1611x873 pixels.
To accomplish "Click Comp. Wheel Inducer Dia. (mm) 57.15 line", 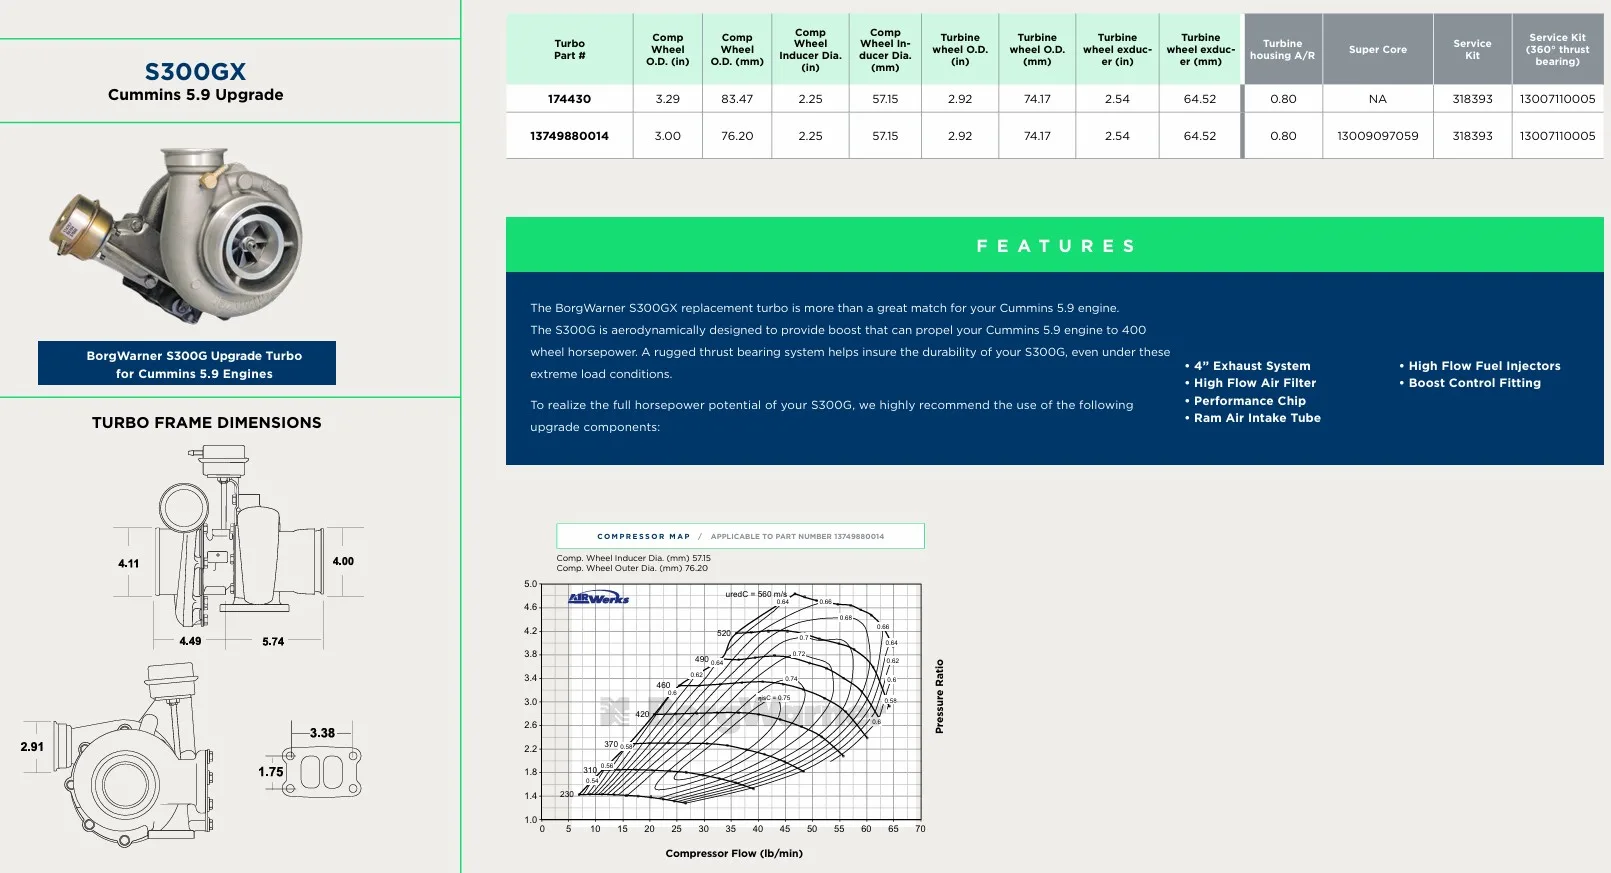I will click(x=633, y=559).
